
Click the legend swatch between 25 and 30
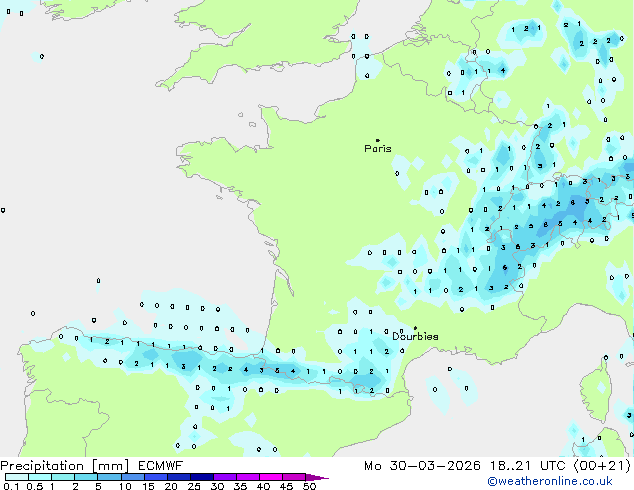point(201,477)
